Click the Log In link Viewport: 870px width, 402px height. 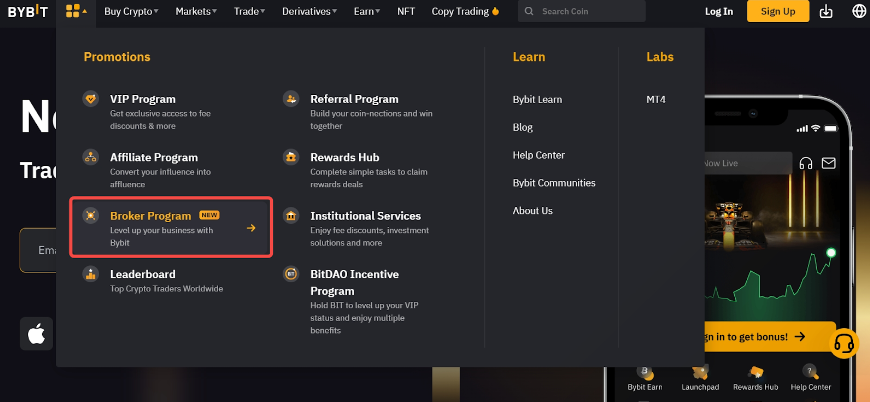[719, 12]
